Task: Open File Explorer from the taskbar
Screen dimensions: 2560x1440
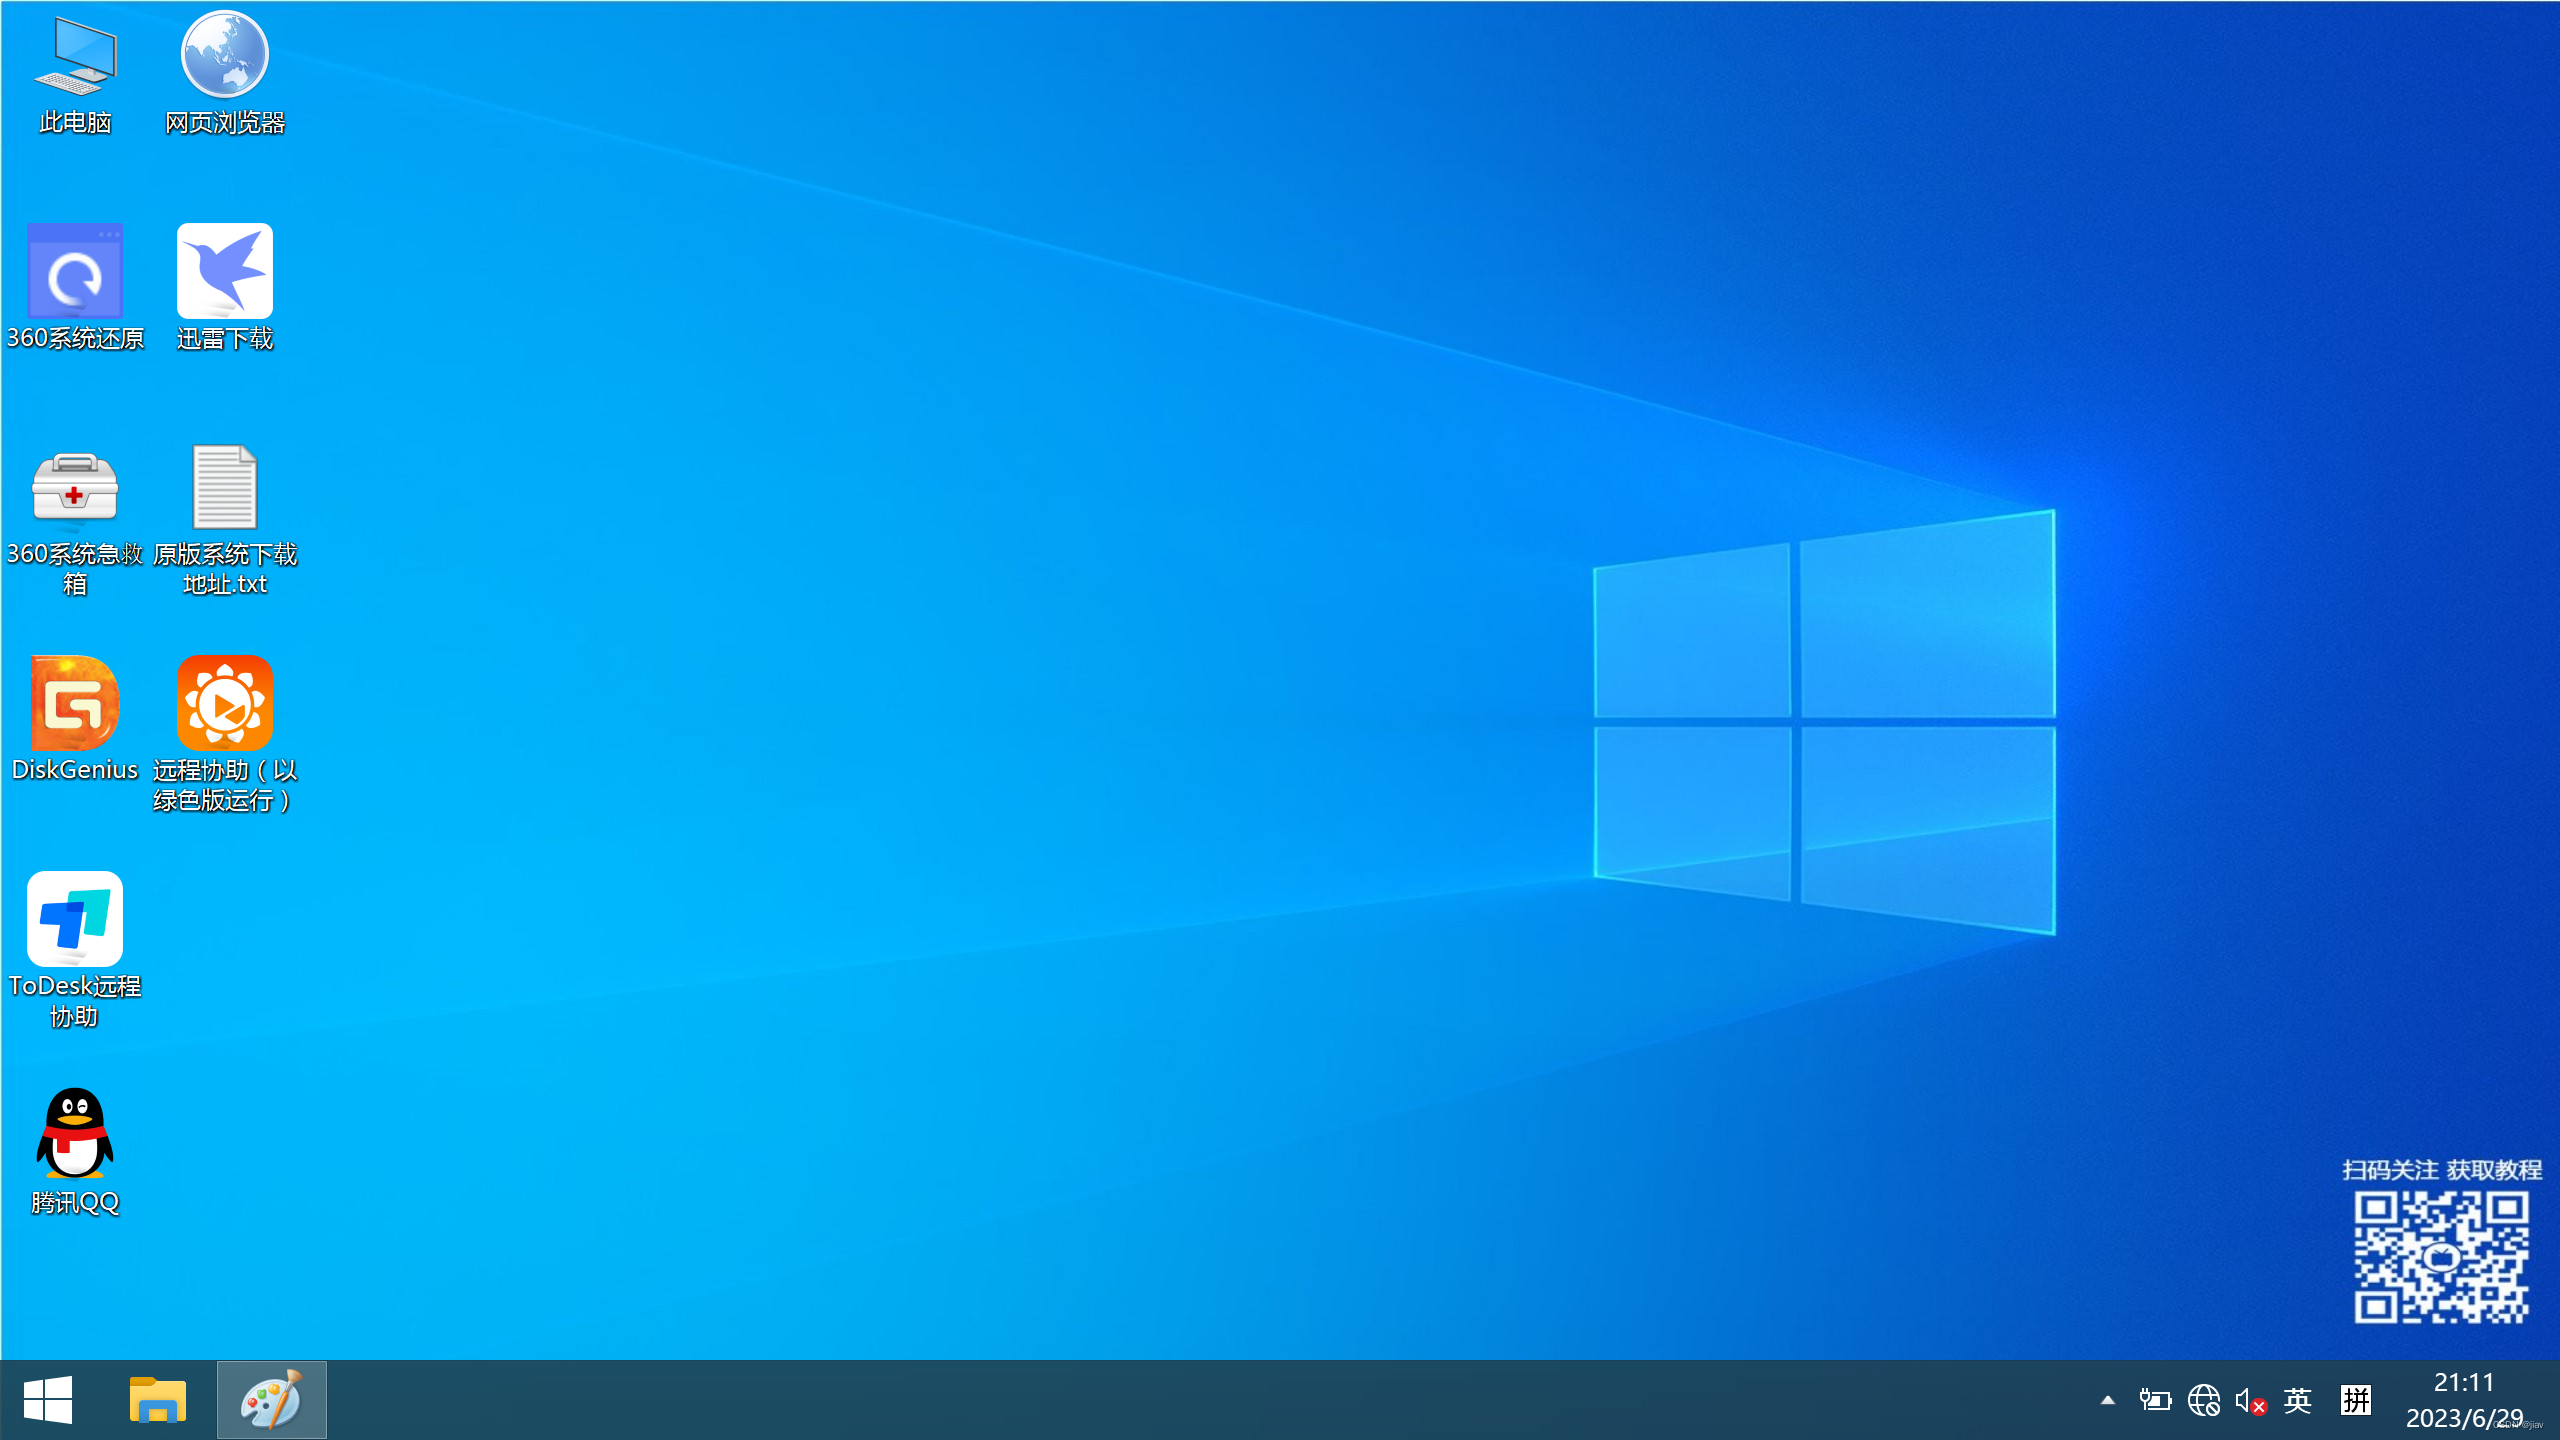Action: click(x=158, y=1400)
